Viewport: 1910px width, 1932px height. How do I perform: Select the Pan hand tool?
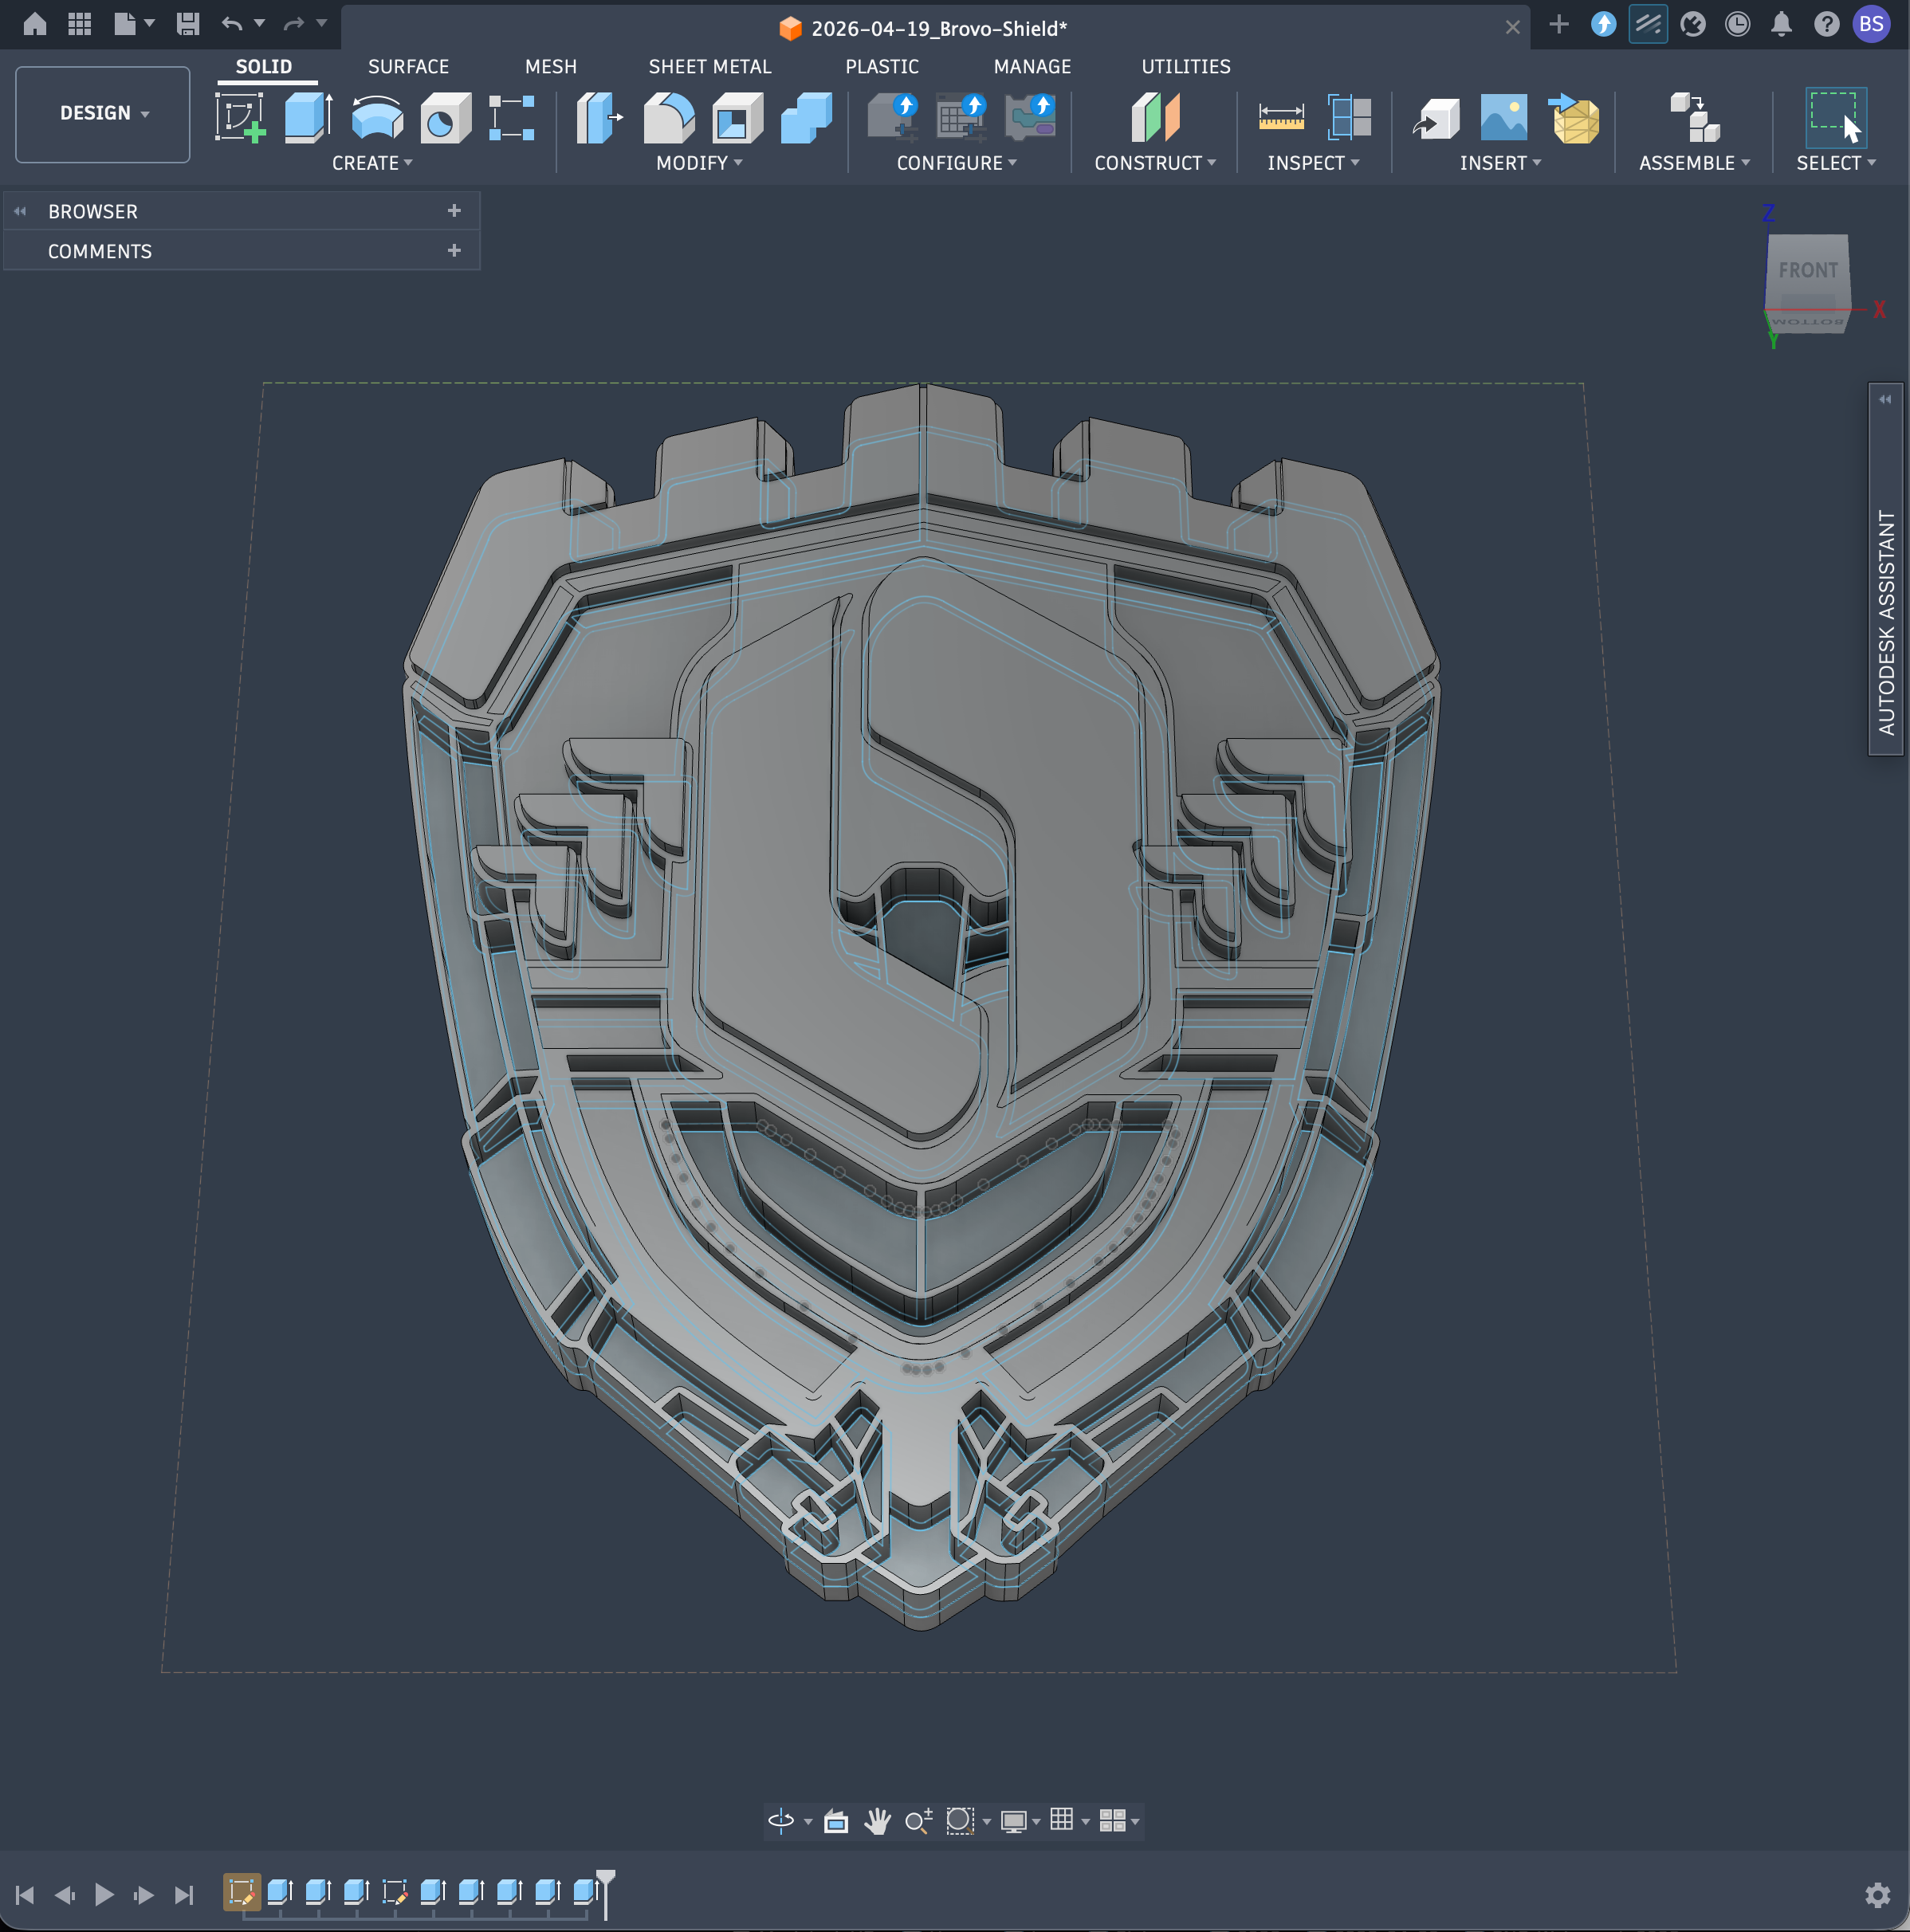tap(877, 1821)
